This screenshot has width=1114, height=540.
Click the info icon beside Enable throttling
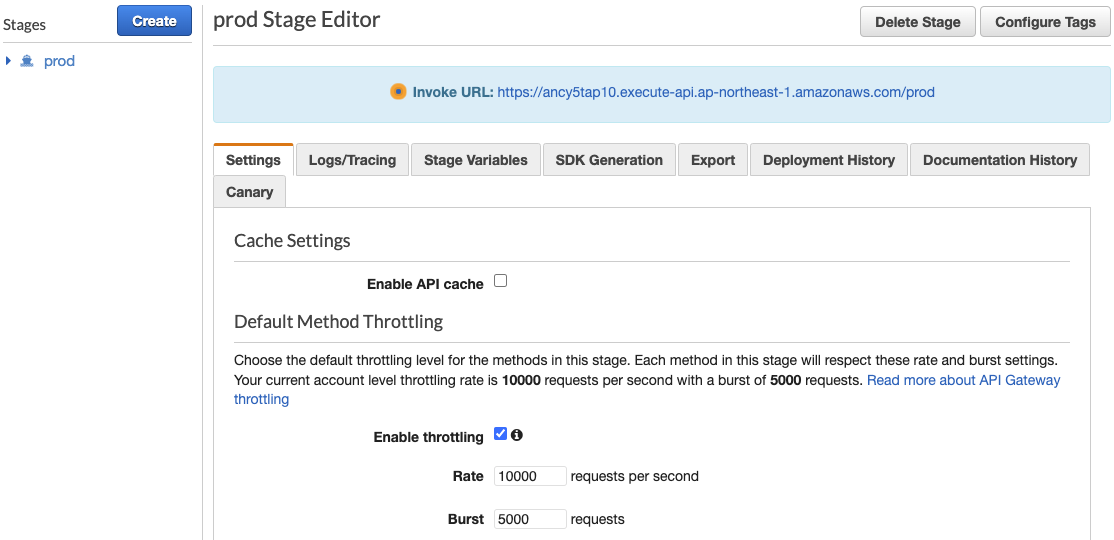point(517,435)
